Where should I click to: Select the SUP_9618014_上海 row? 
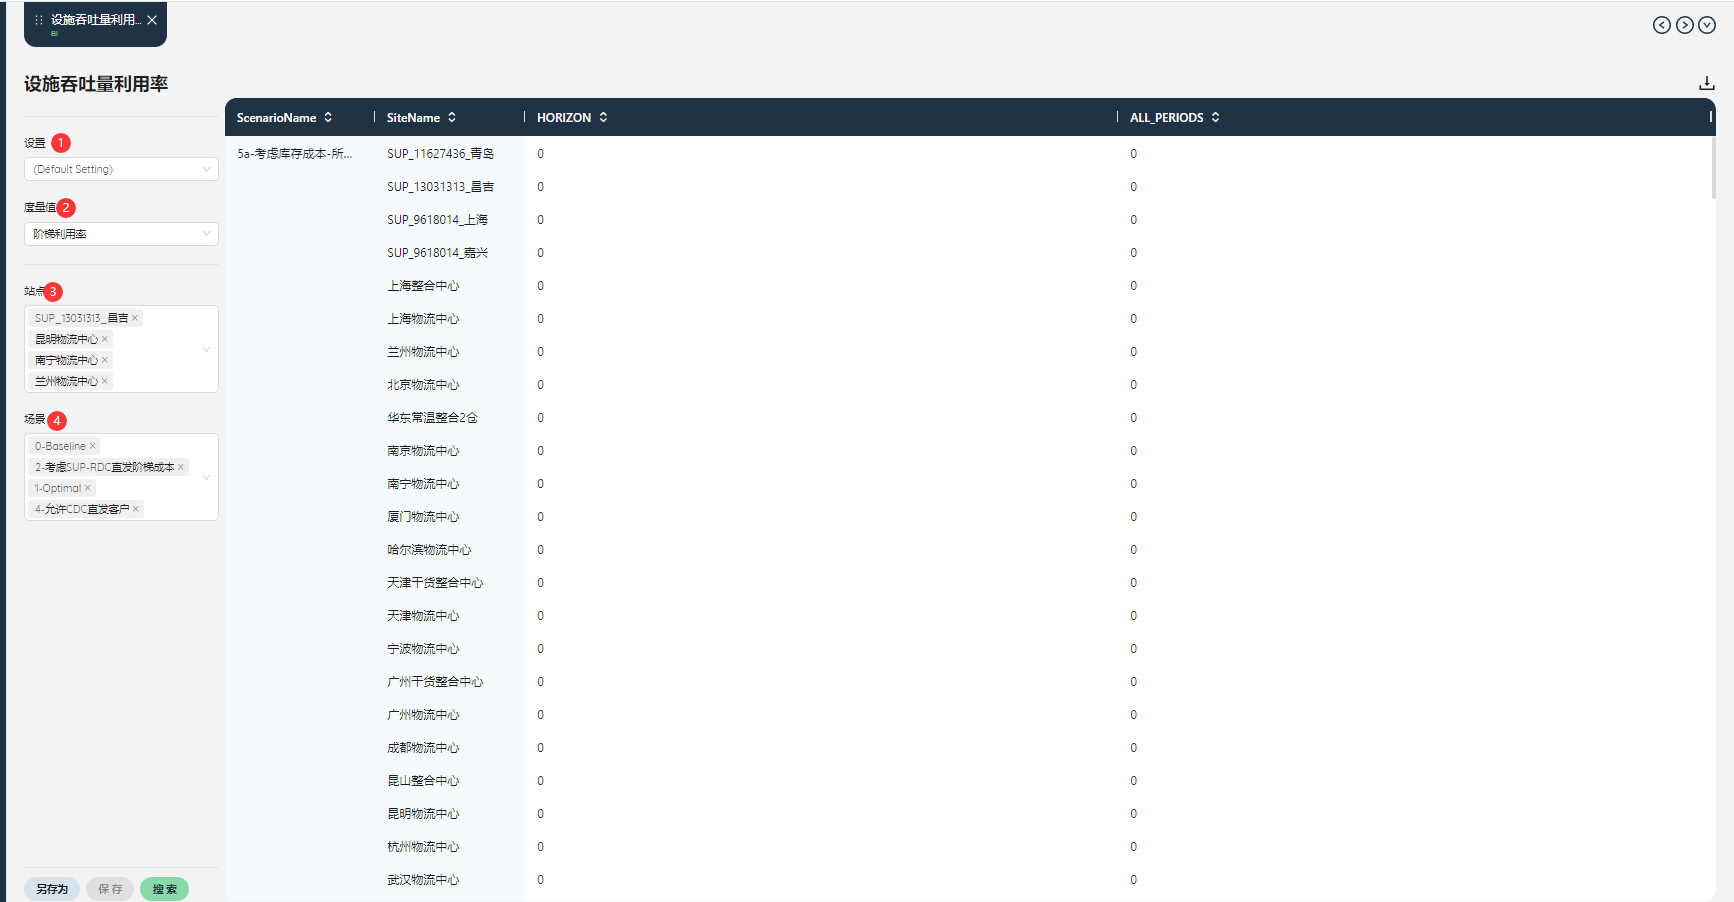coord(970,220)
